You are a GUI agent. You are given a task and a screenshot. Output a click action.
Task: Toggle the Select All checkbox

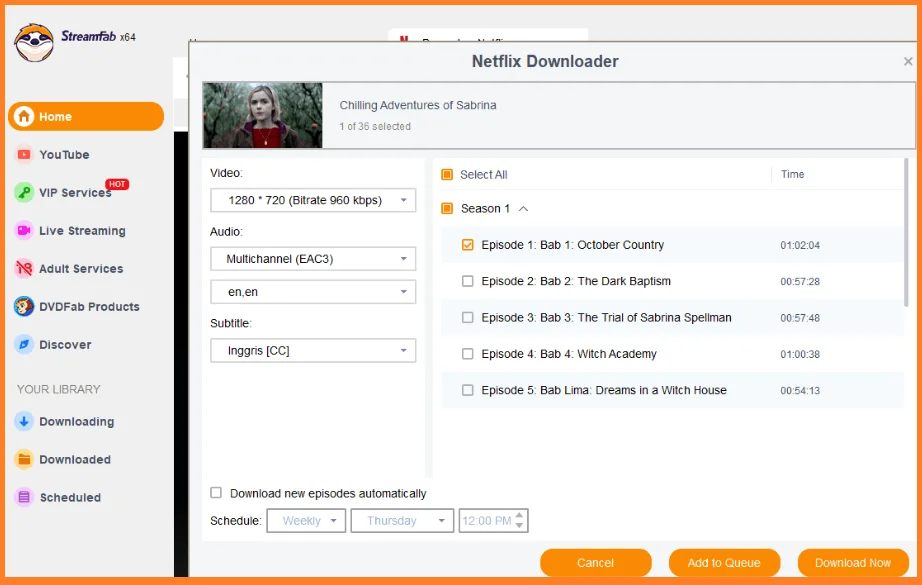point(447,175)
